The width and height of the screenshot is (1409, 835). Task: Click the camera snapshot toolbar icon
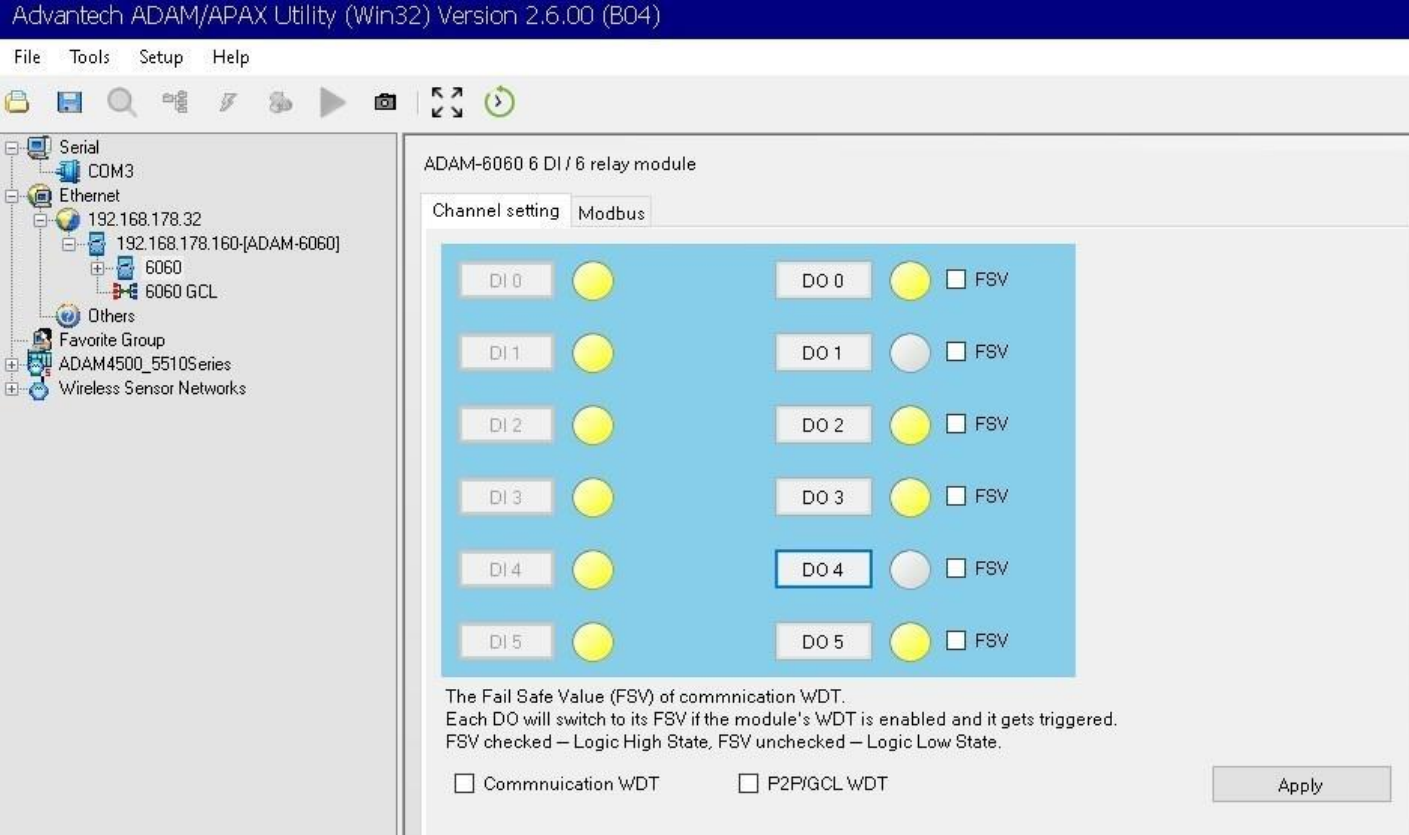(384, 102)
